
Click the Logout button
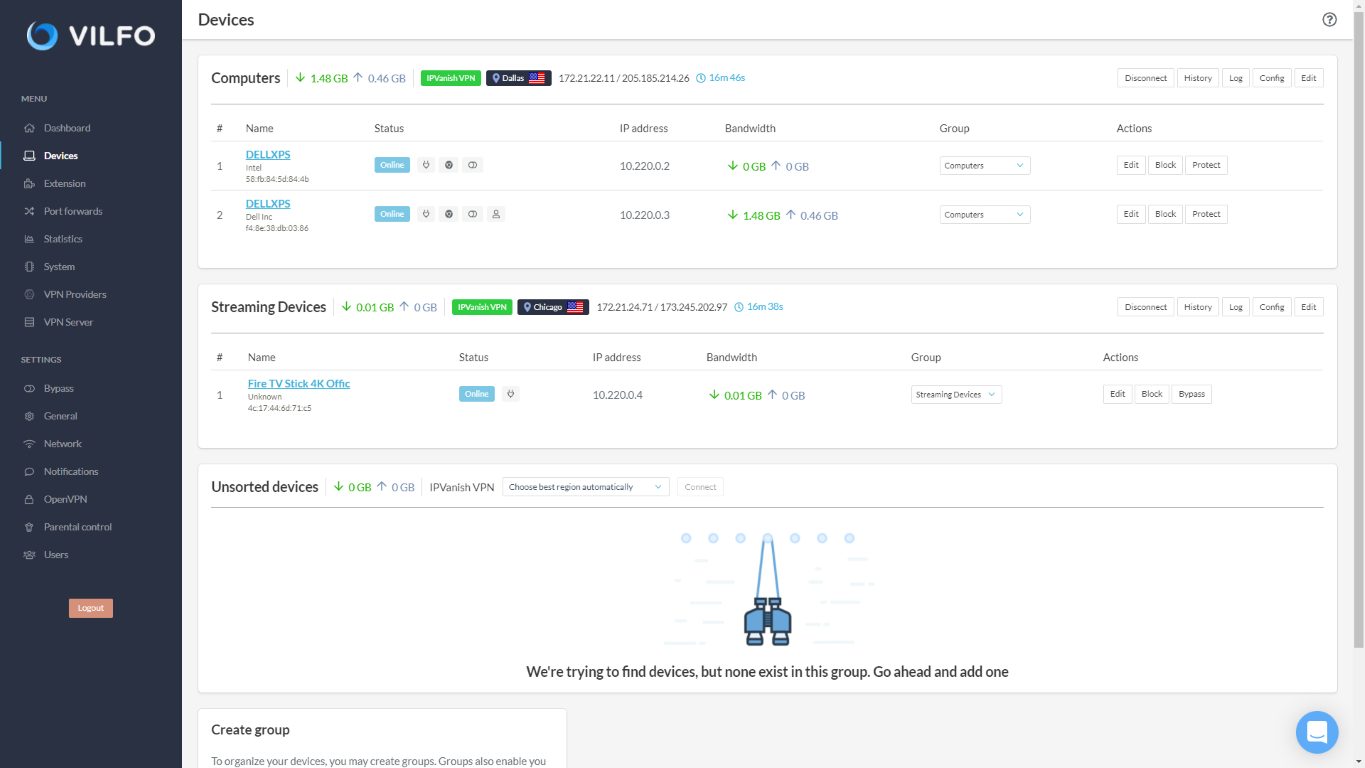91,608
